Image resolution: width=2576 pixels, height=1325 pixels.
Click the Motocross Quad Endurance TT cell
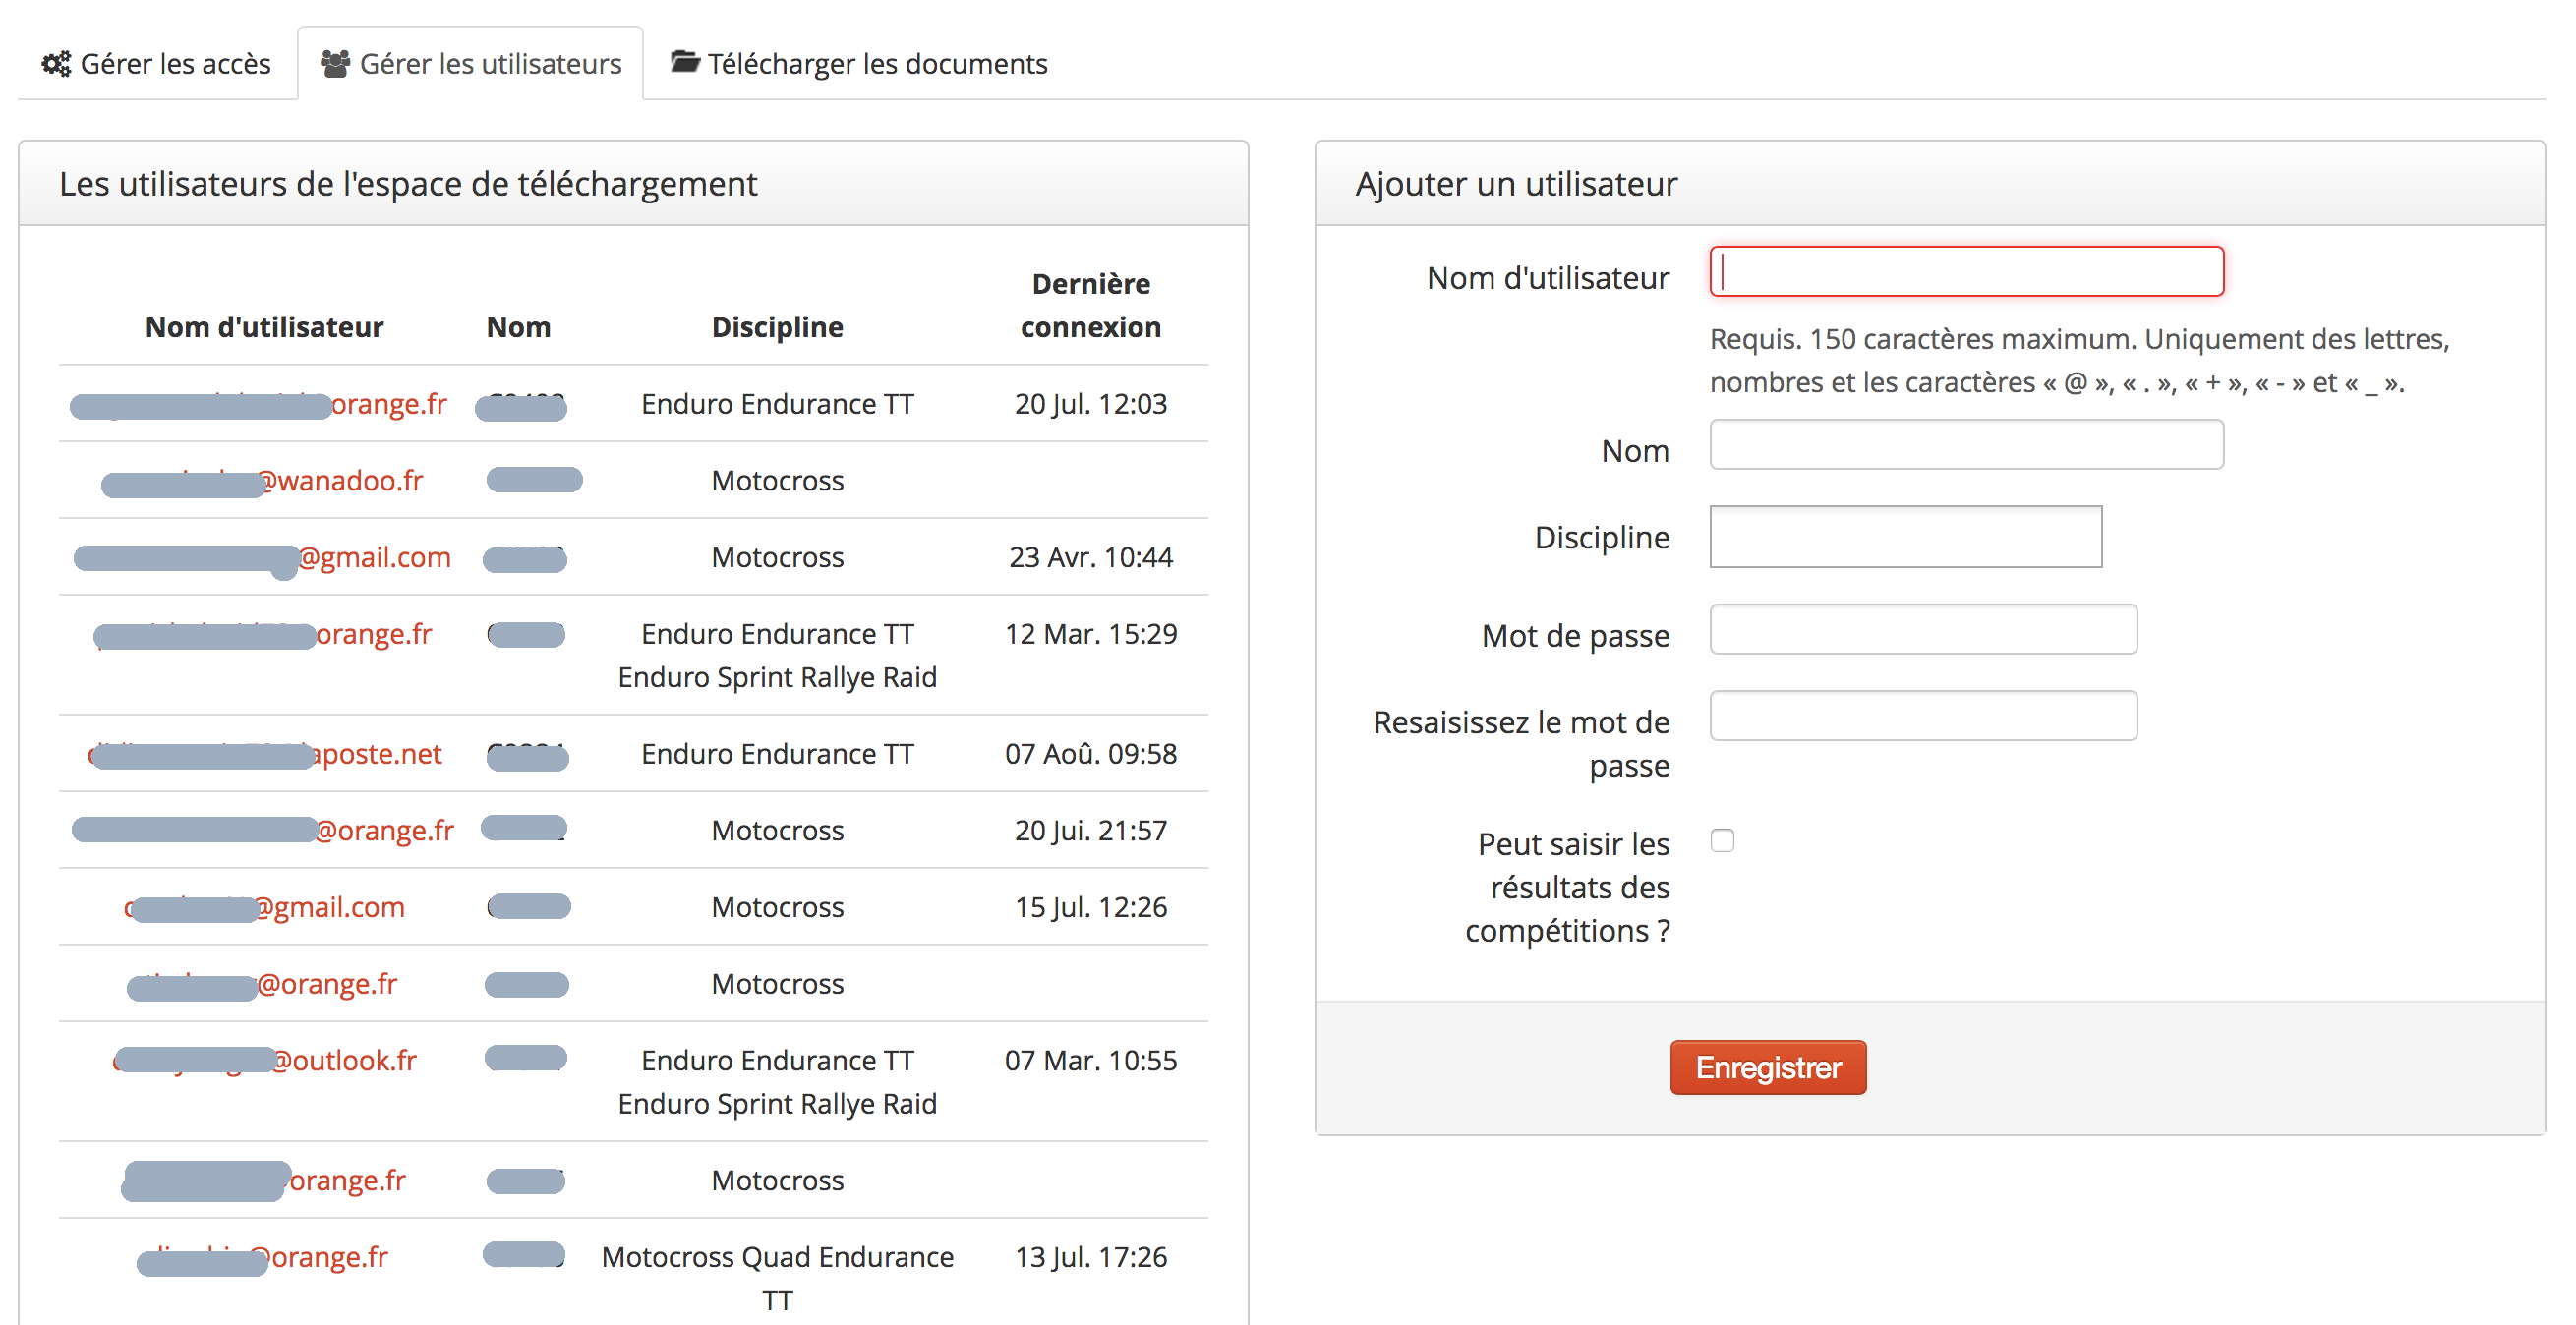[x=777, y=1279]
